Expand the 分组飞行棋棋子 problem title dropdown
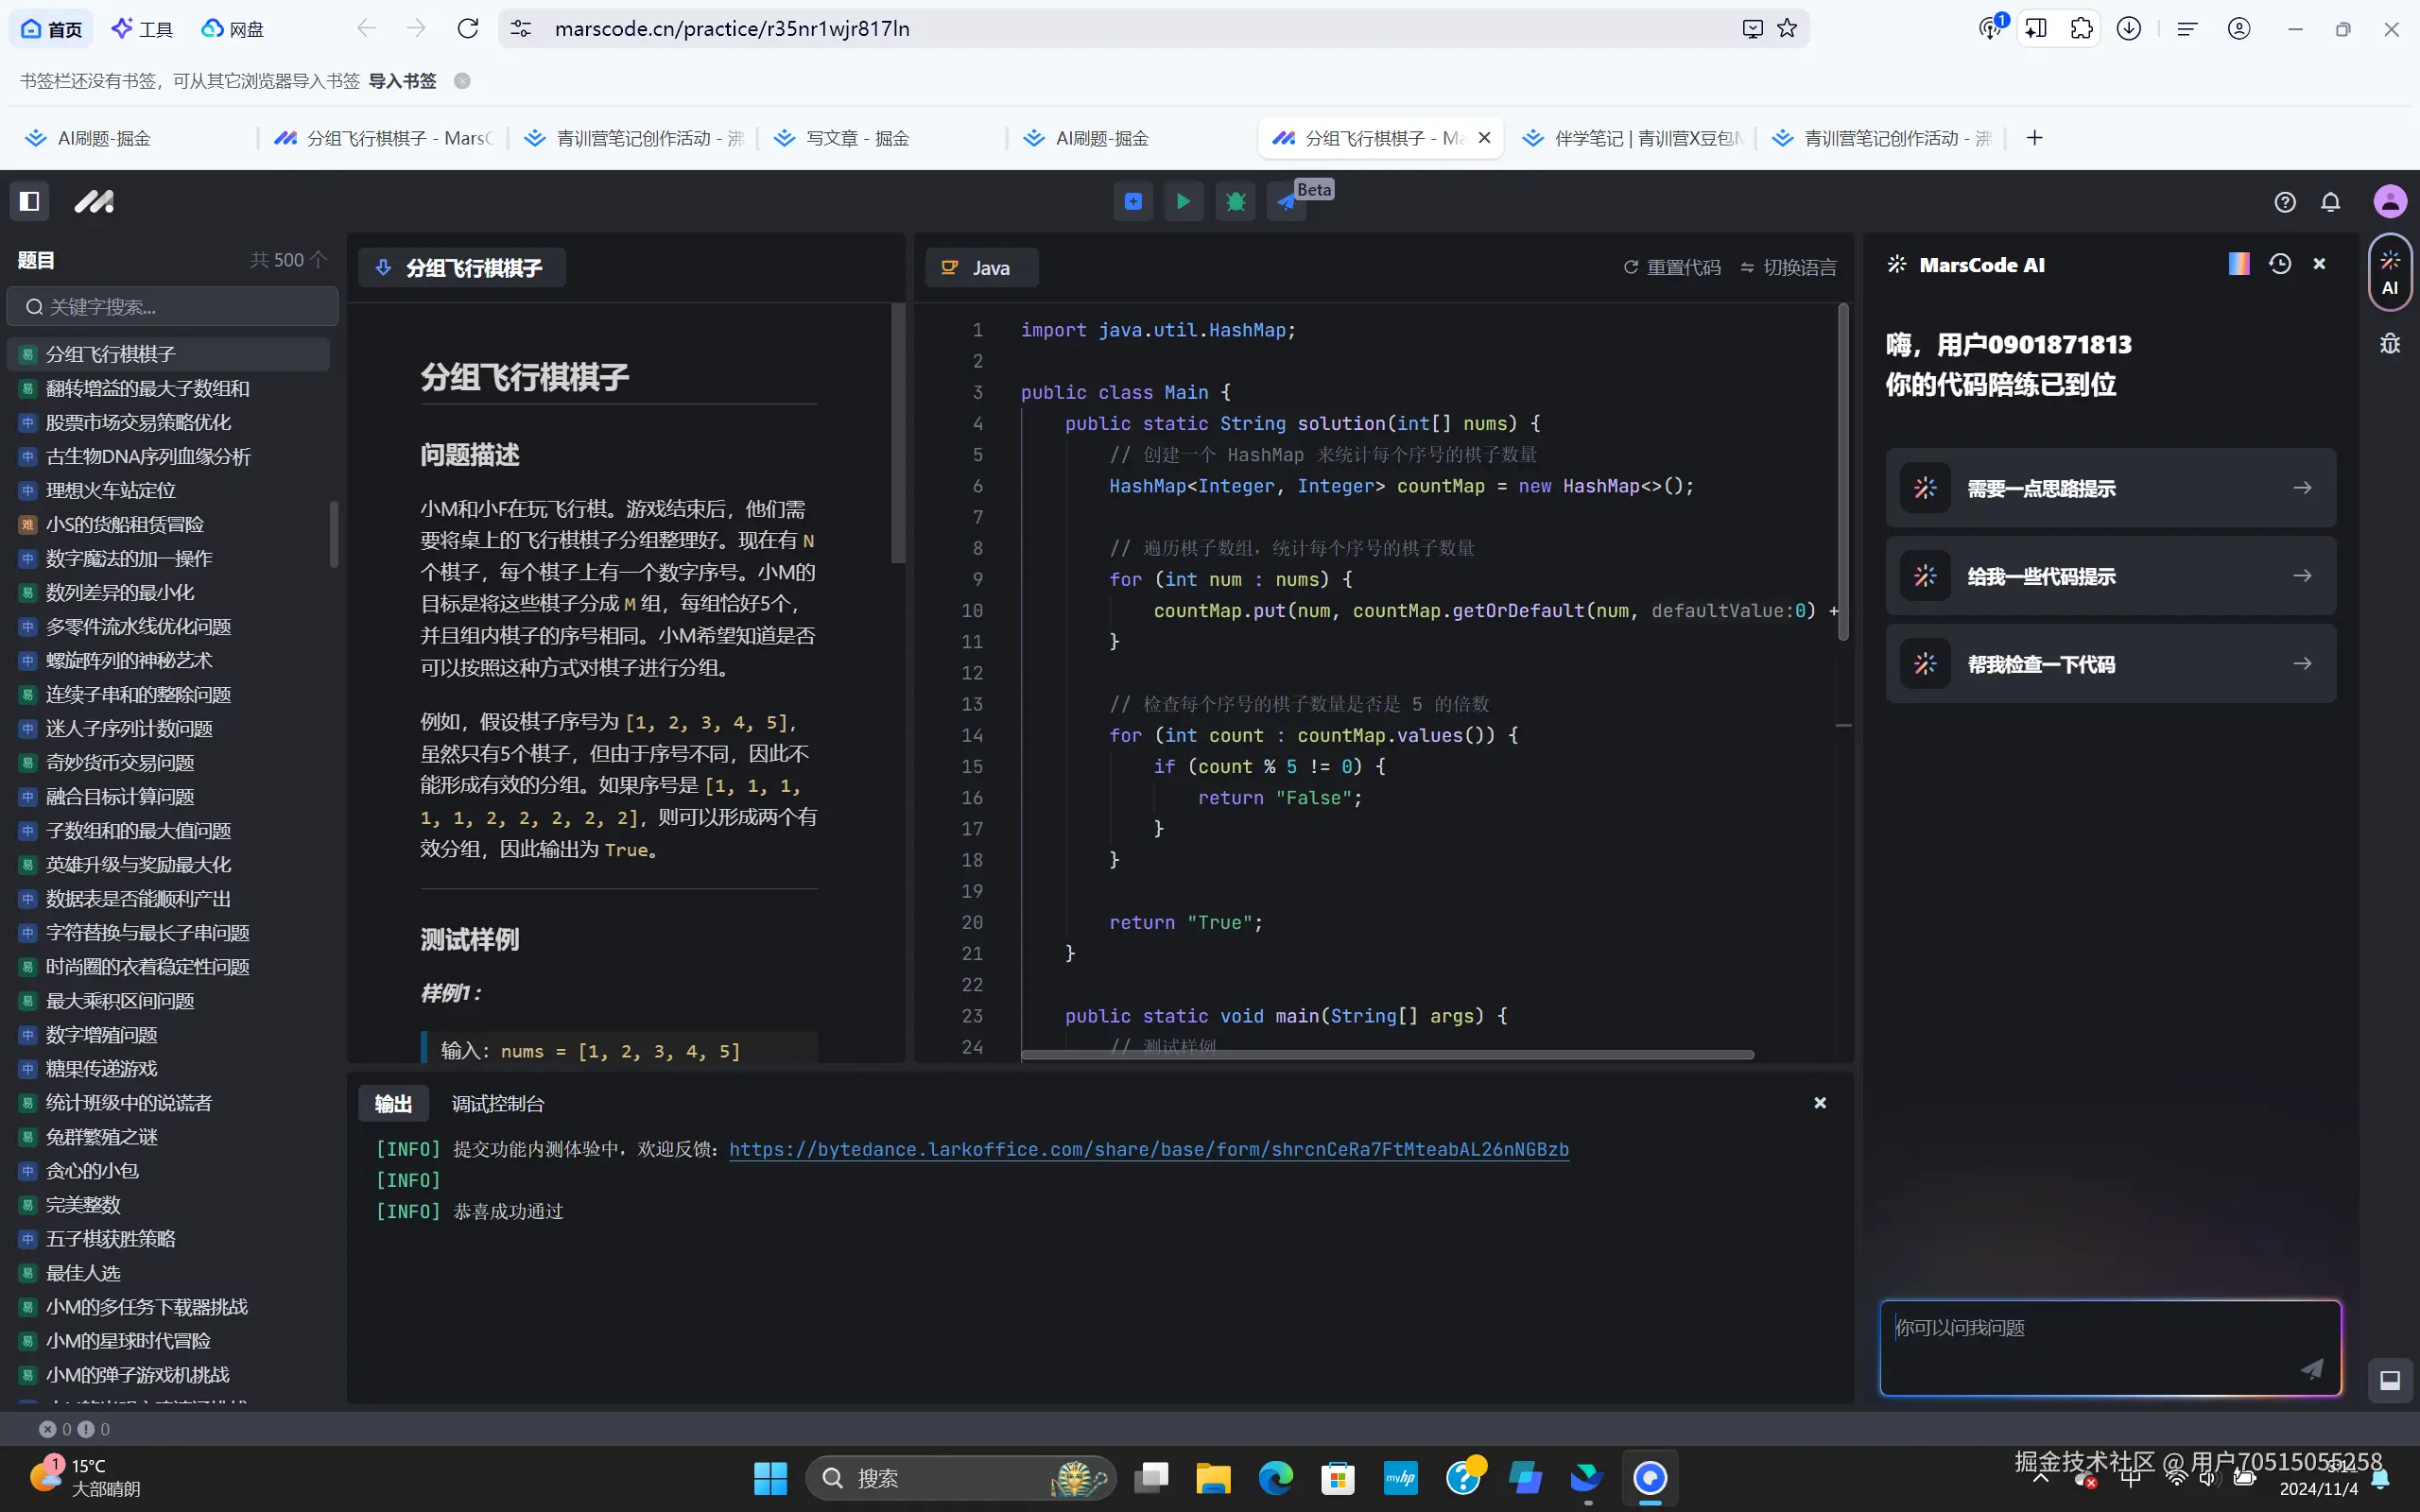The height and width of the screenshot is (1512, 2420). pos(462,268)
